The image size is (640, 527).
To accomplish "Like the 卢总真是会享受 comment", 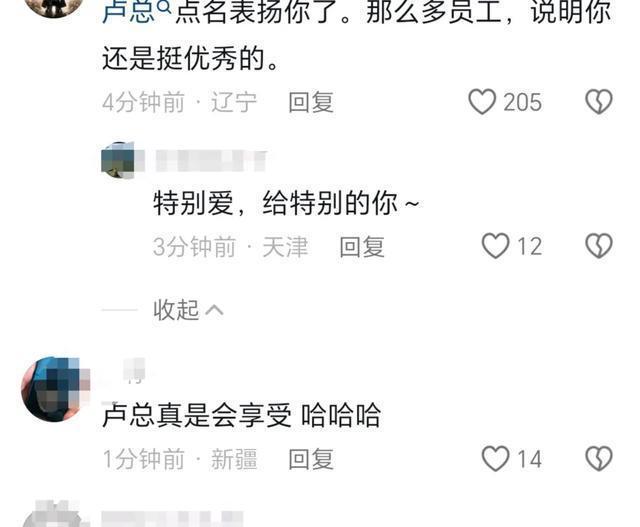I will tap(495, 459).
